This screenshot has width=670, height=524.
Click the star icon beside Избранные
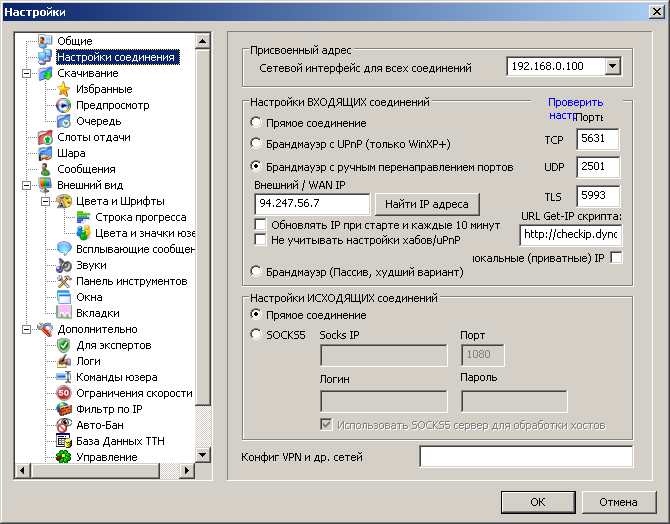pos(64,89)
